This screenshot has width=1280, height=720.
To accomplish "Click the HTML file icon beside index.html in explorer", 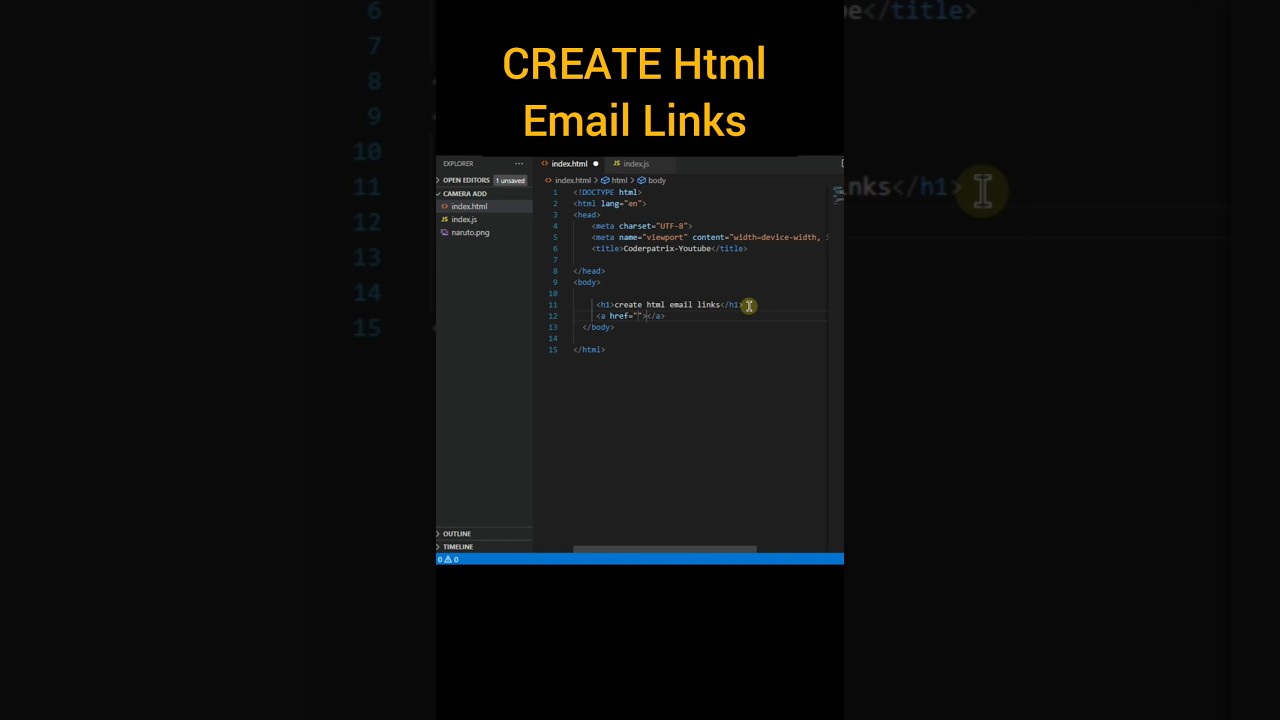I will pyautogui.click(x=444, y=206).
